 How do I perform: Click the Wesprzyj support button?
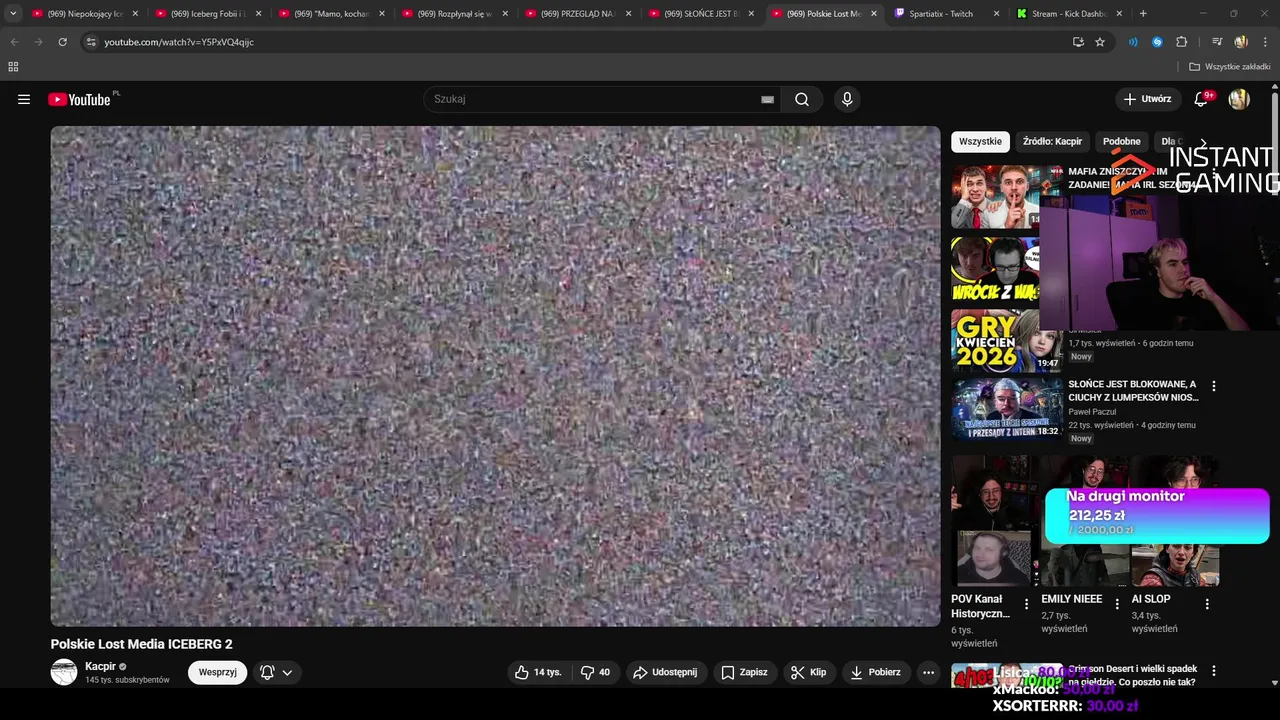click(x=217, y=672)
